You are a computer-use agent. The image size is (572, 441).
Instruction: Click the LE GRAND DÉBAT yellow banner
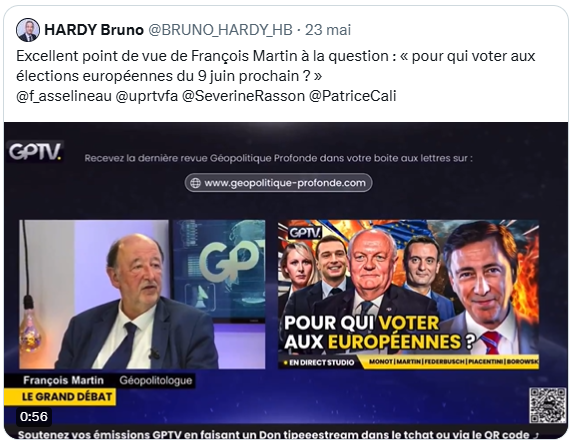click(60, 396)
